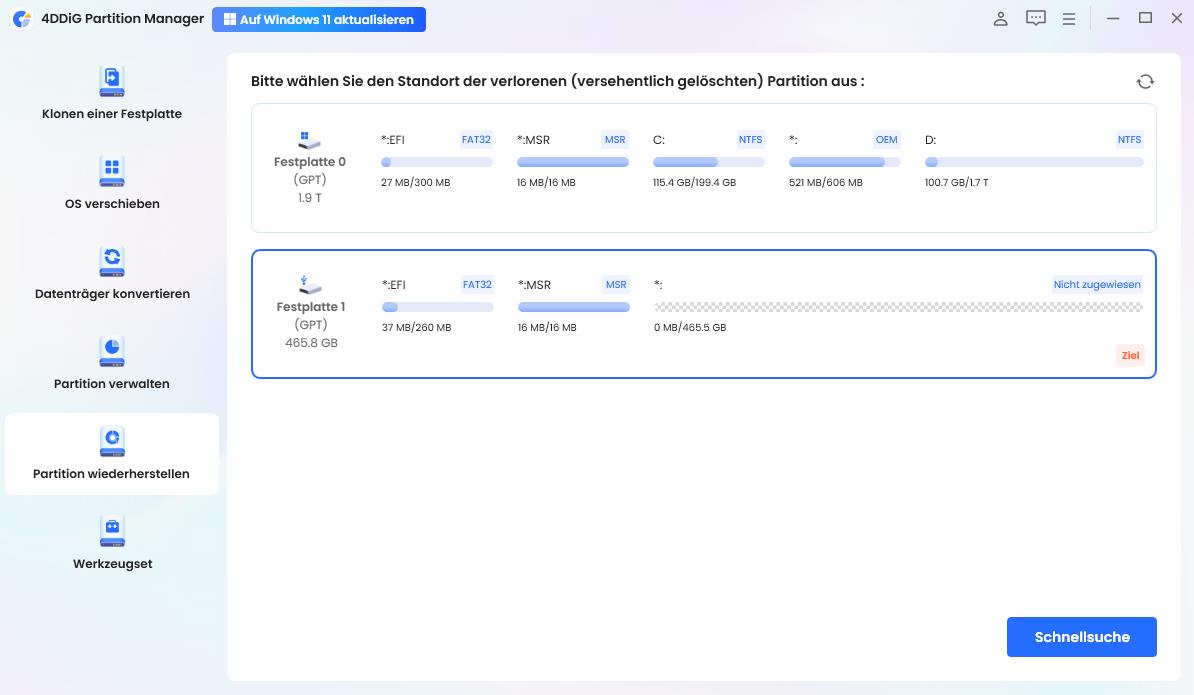The width and height of the screenshot is (1194, 695).
Task: Open the Werkzeugset panel
Action: [x=111, y=545]
